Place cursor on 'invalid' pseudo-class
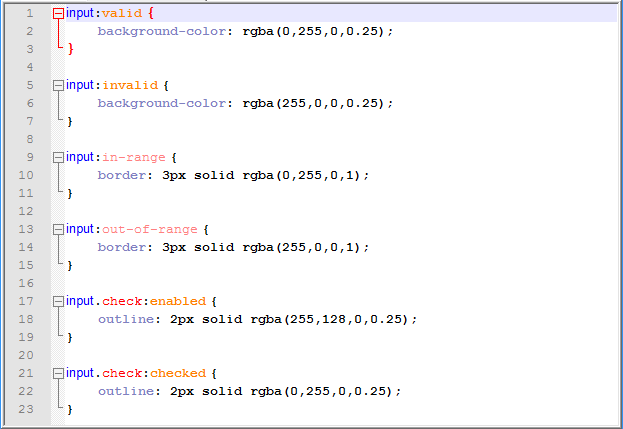This screenshot has height=429, width=623. pyautogui.click(x=130, y=85)
